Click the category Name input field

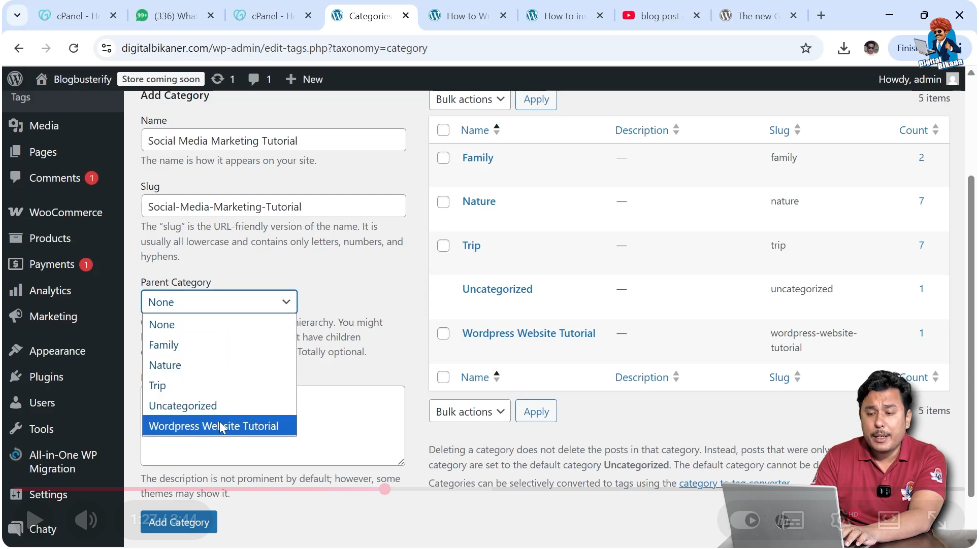[273, 141]
